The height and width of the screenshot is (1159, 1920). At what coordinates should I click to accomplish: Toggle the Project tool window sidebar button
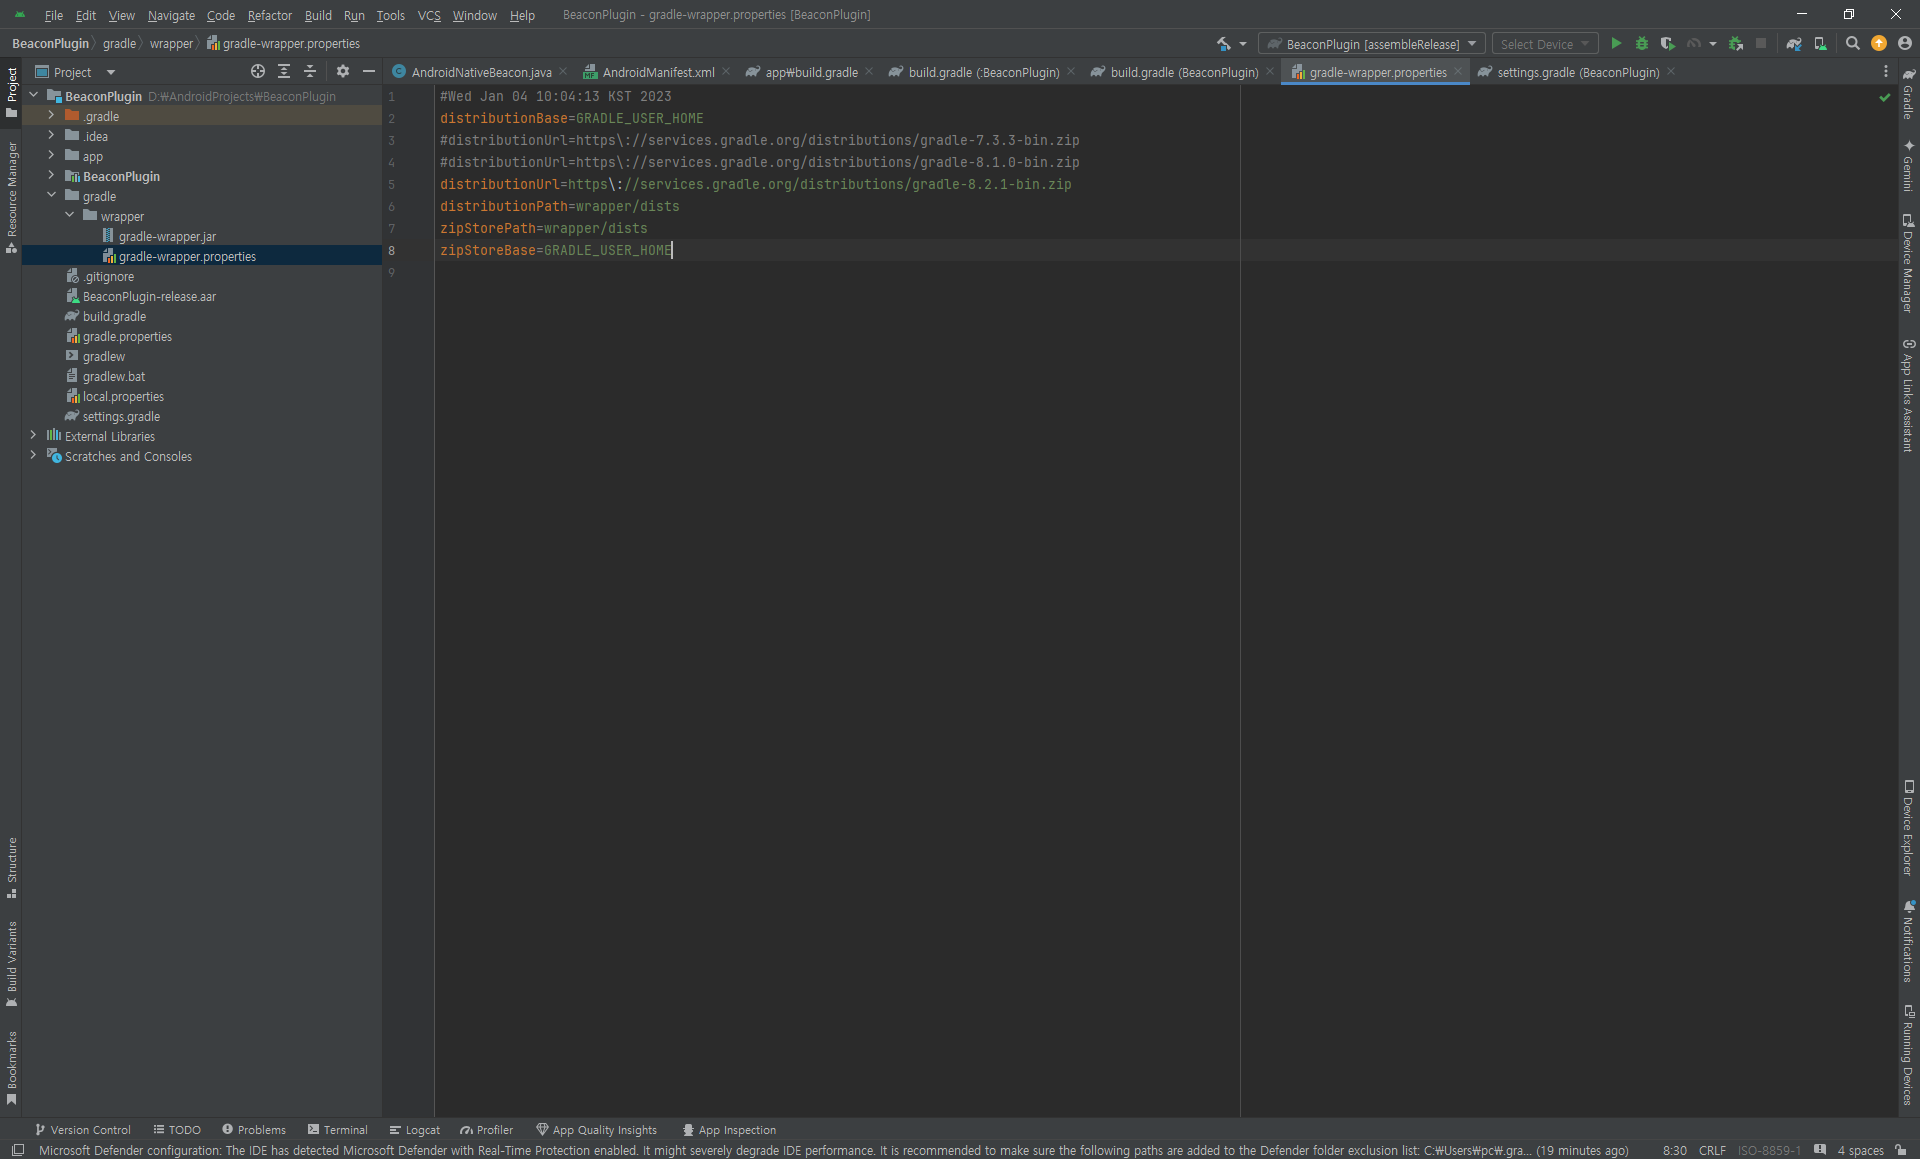pyautogui.click(x=12, y=90)
